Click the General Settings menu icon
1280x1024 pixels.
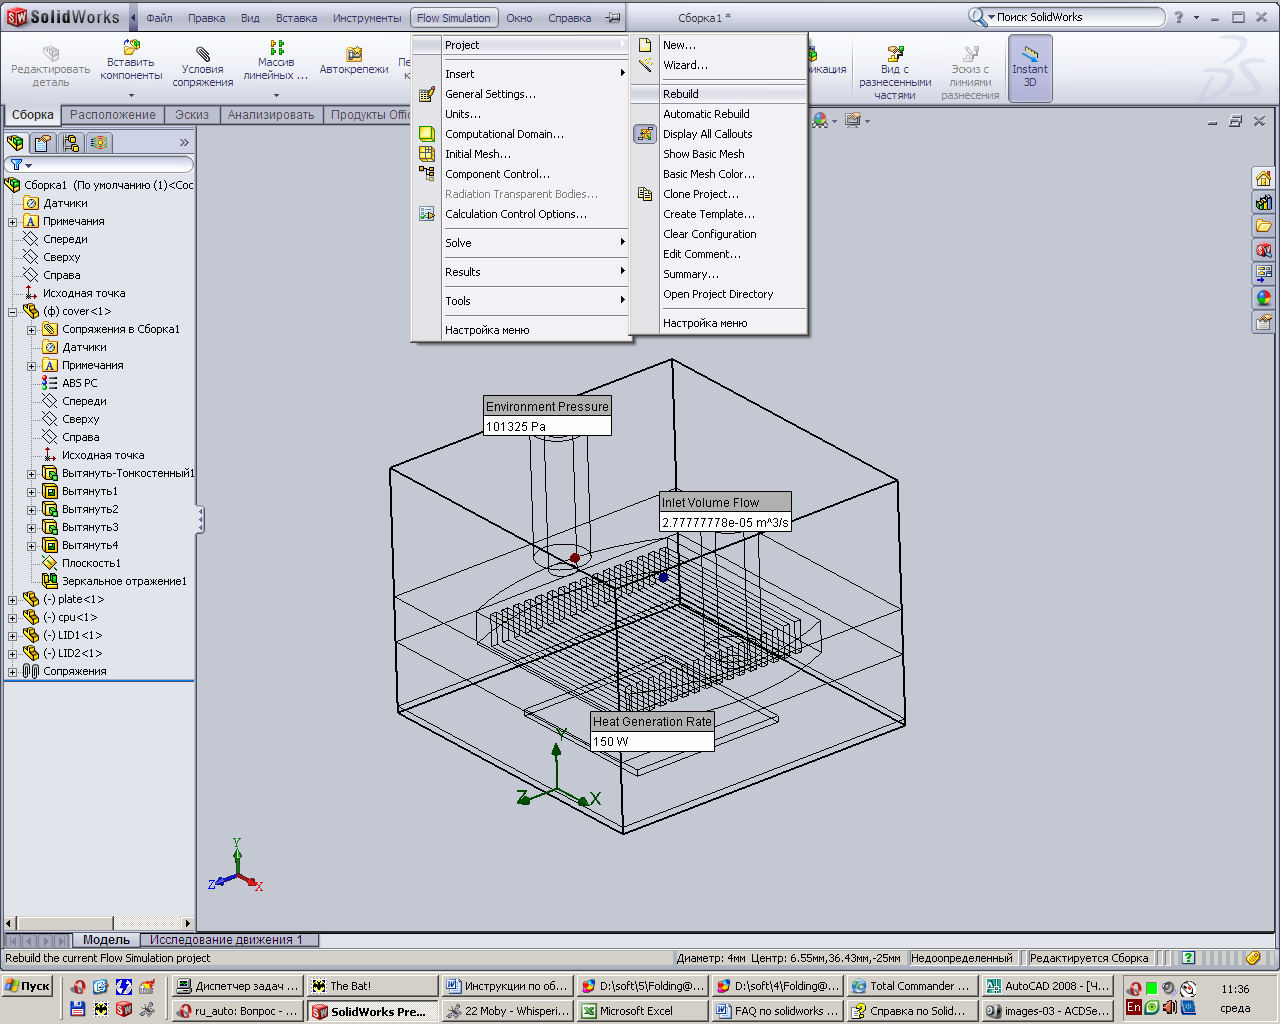point(427,94)
